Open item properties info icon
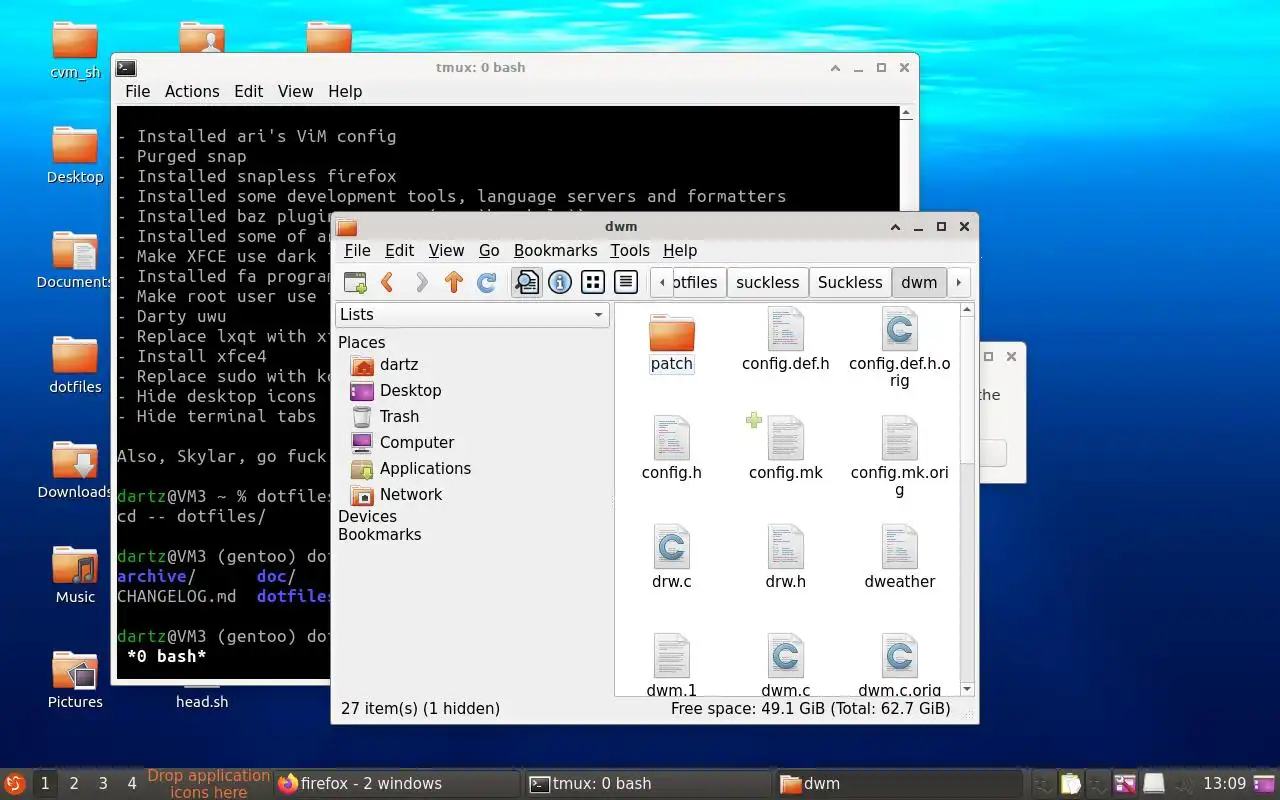The height and width of the screenshot is (800, 1280). coord(560,282)
